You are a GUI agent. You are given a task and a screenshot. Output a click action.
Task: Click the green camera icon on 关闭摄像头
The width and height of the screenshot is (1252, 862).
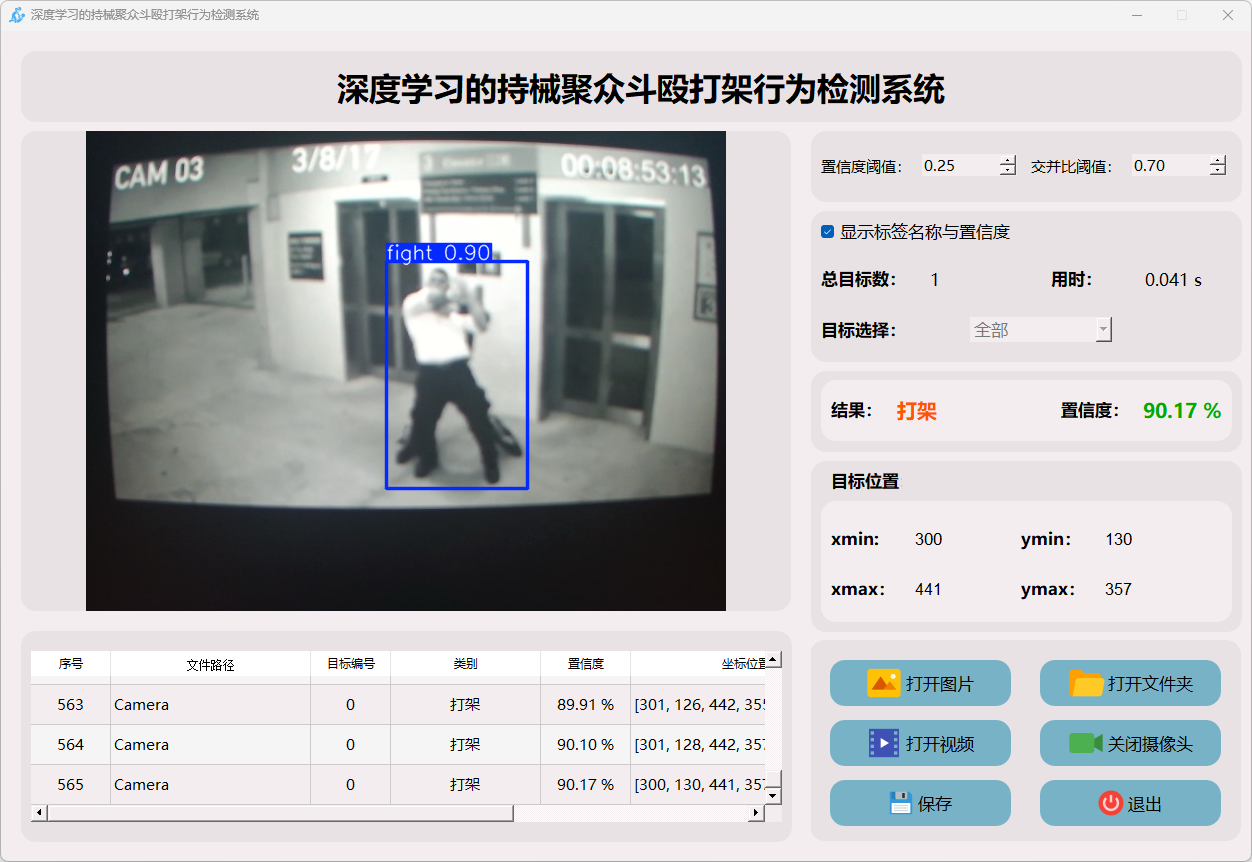point(1085,743)
